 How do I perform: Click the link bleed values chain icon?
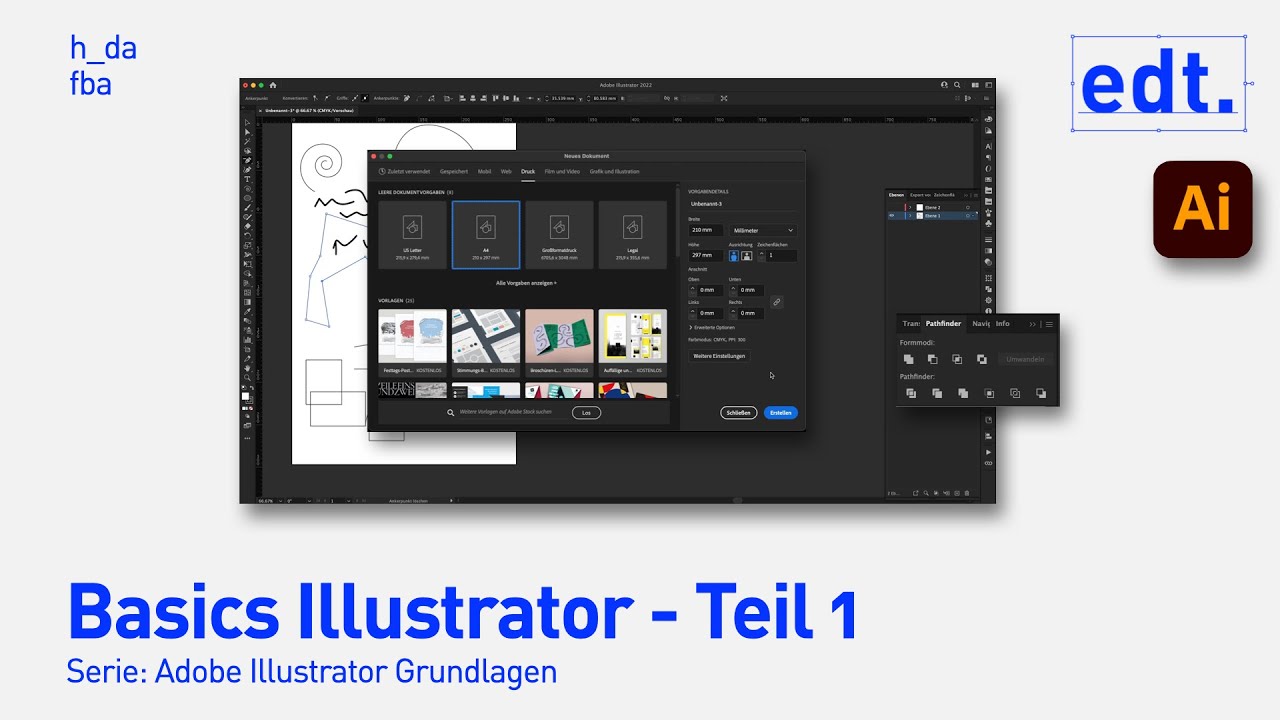point(776,301)
